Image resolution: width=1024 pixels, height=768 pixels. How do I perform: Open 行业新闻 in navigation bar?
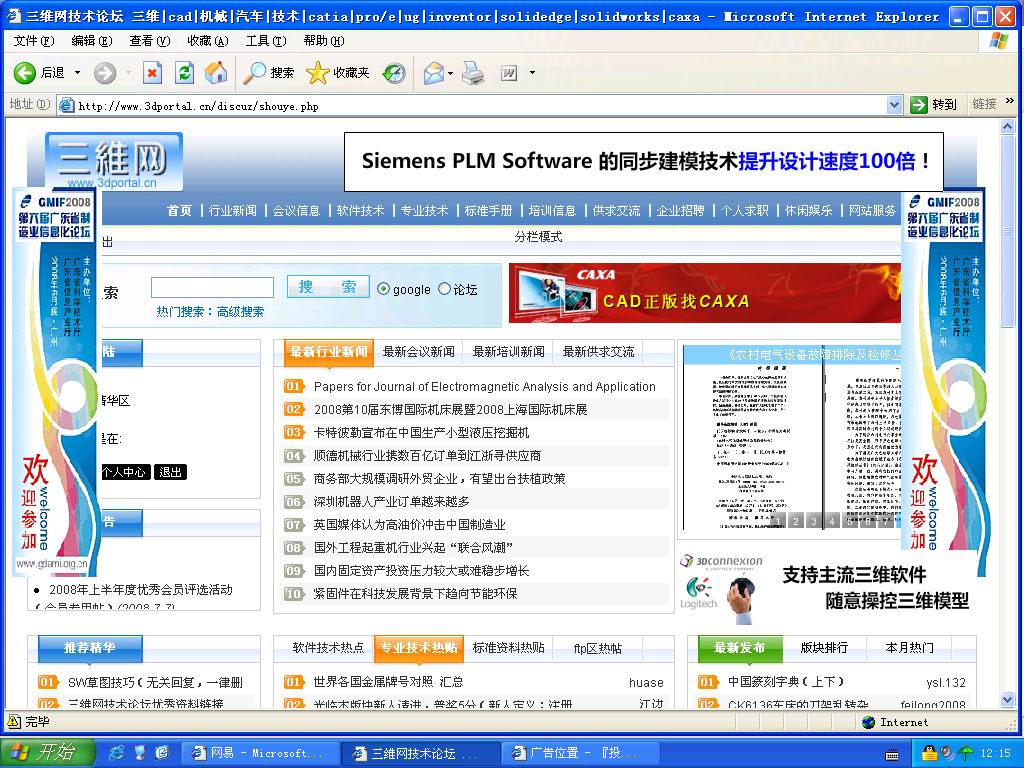coord(232,210)
